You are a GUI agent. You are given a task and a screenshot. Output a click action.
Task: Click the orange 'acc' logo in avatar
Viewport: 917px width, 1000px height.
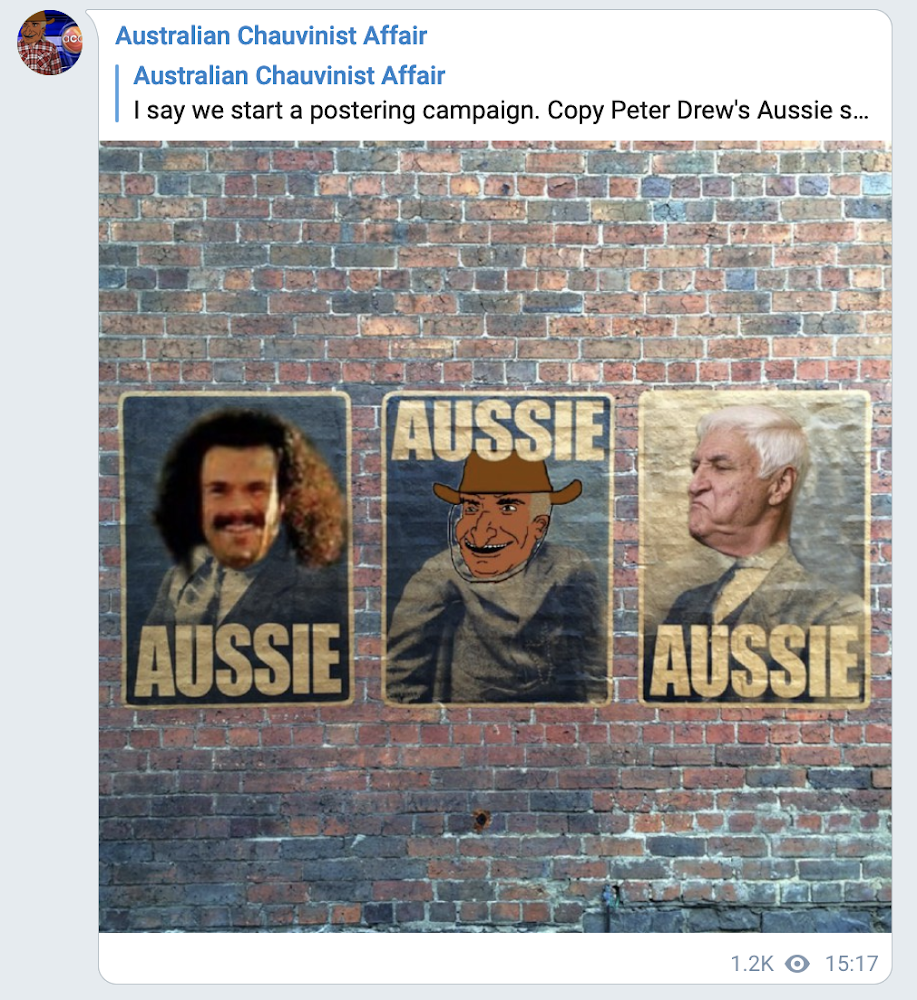(71, 39)
